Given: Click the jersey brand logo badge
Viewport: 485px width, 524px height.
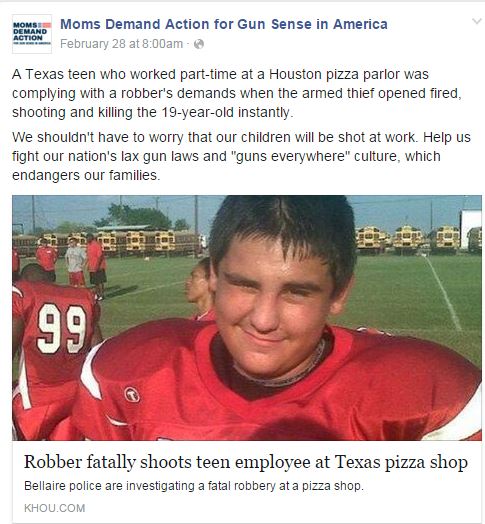Looking at the screenshot, I should [132, 395].
